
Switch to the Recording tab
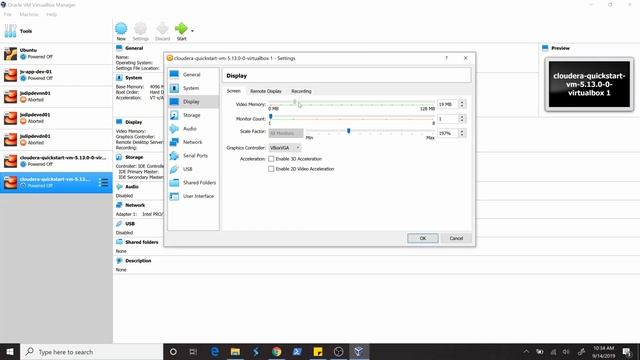coord(301,91)
